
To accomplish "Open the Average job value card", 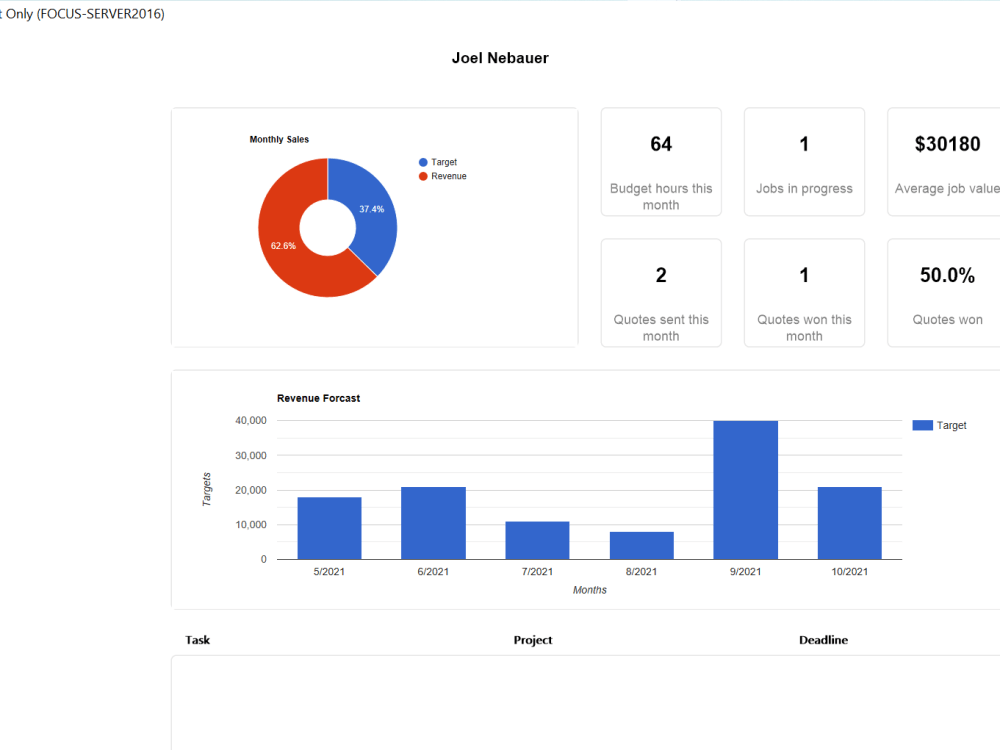I will pos(944,162).
